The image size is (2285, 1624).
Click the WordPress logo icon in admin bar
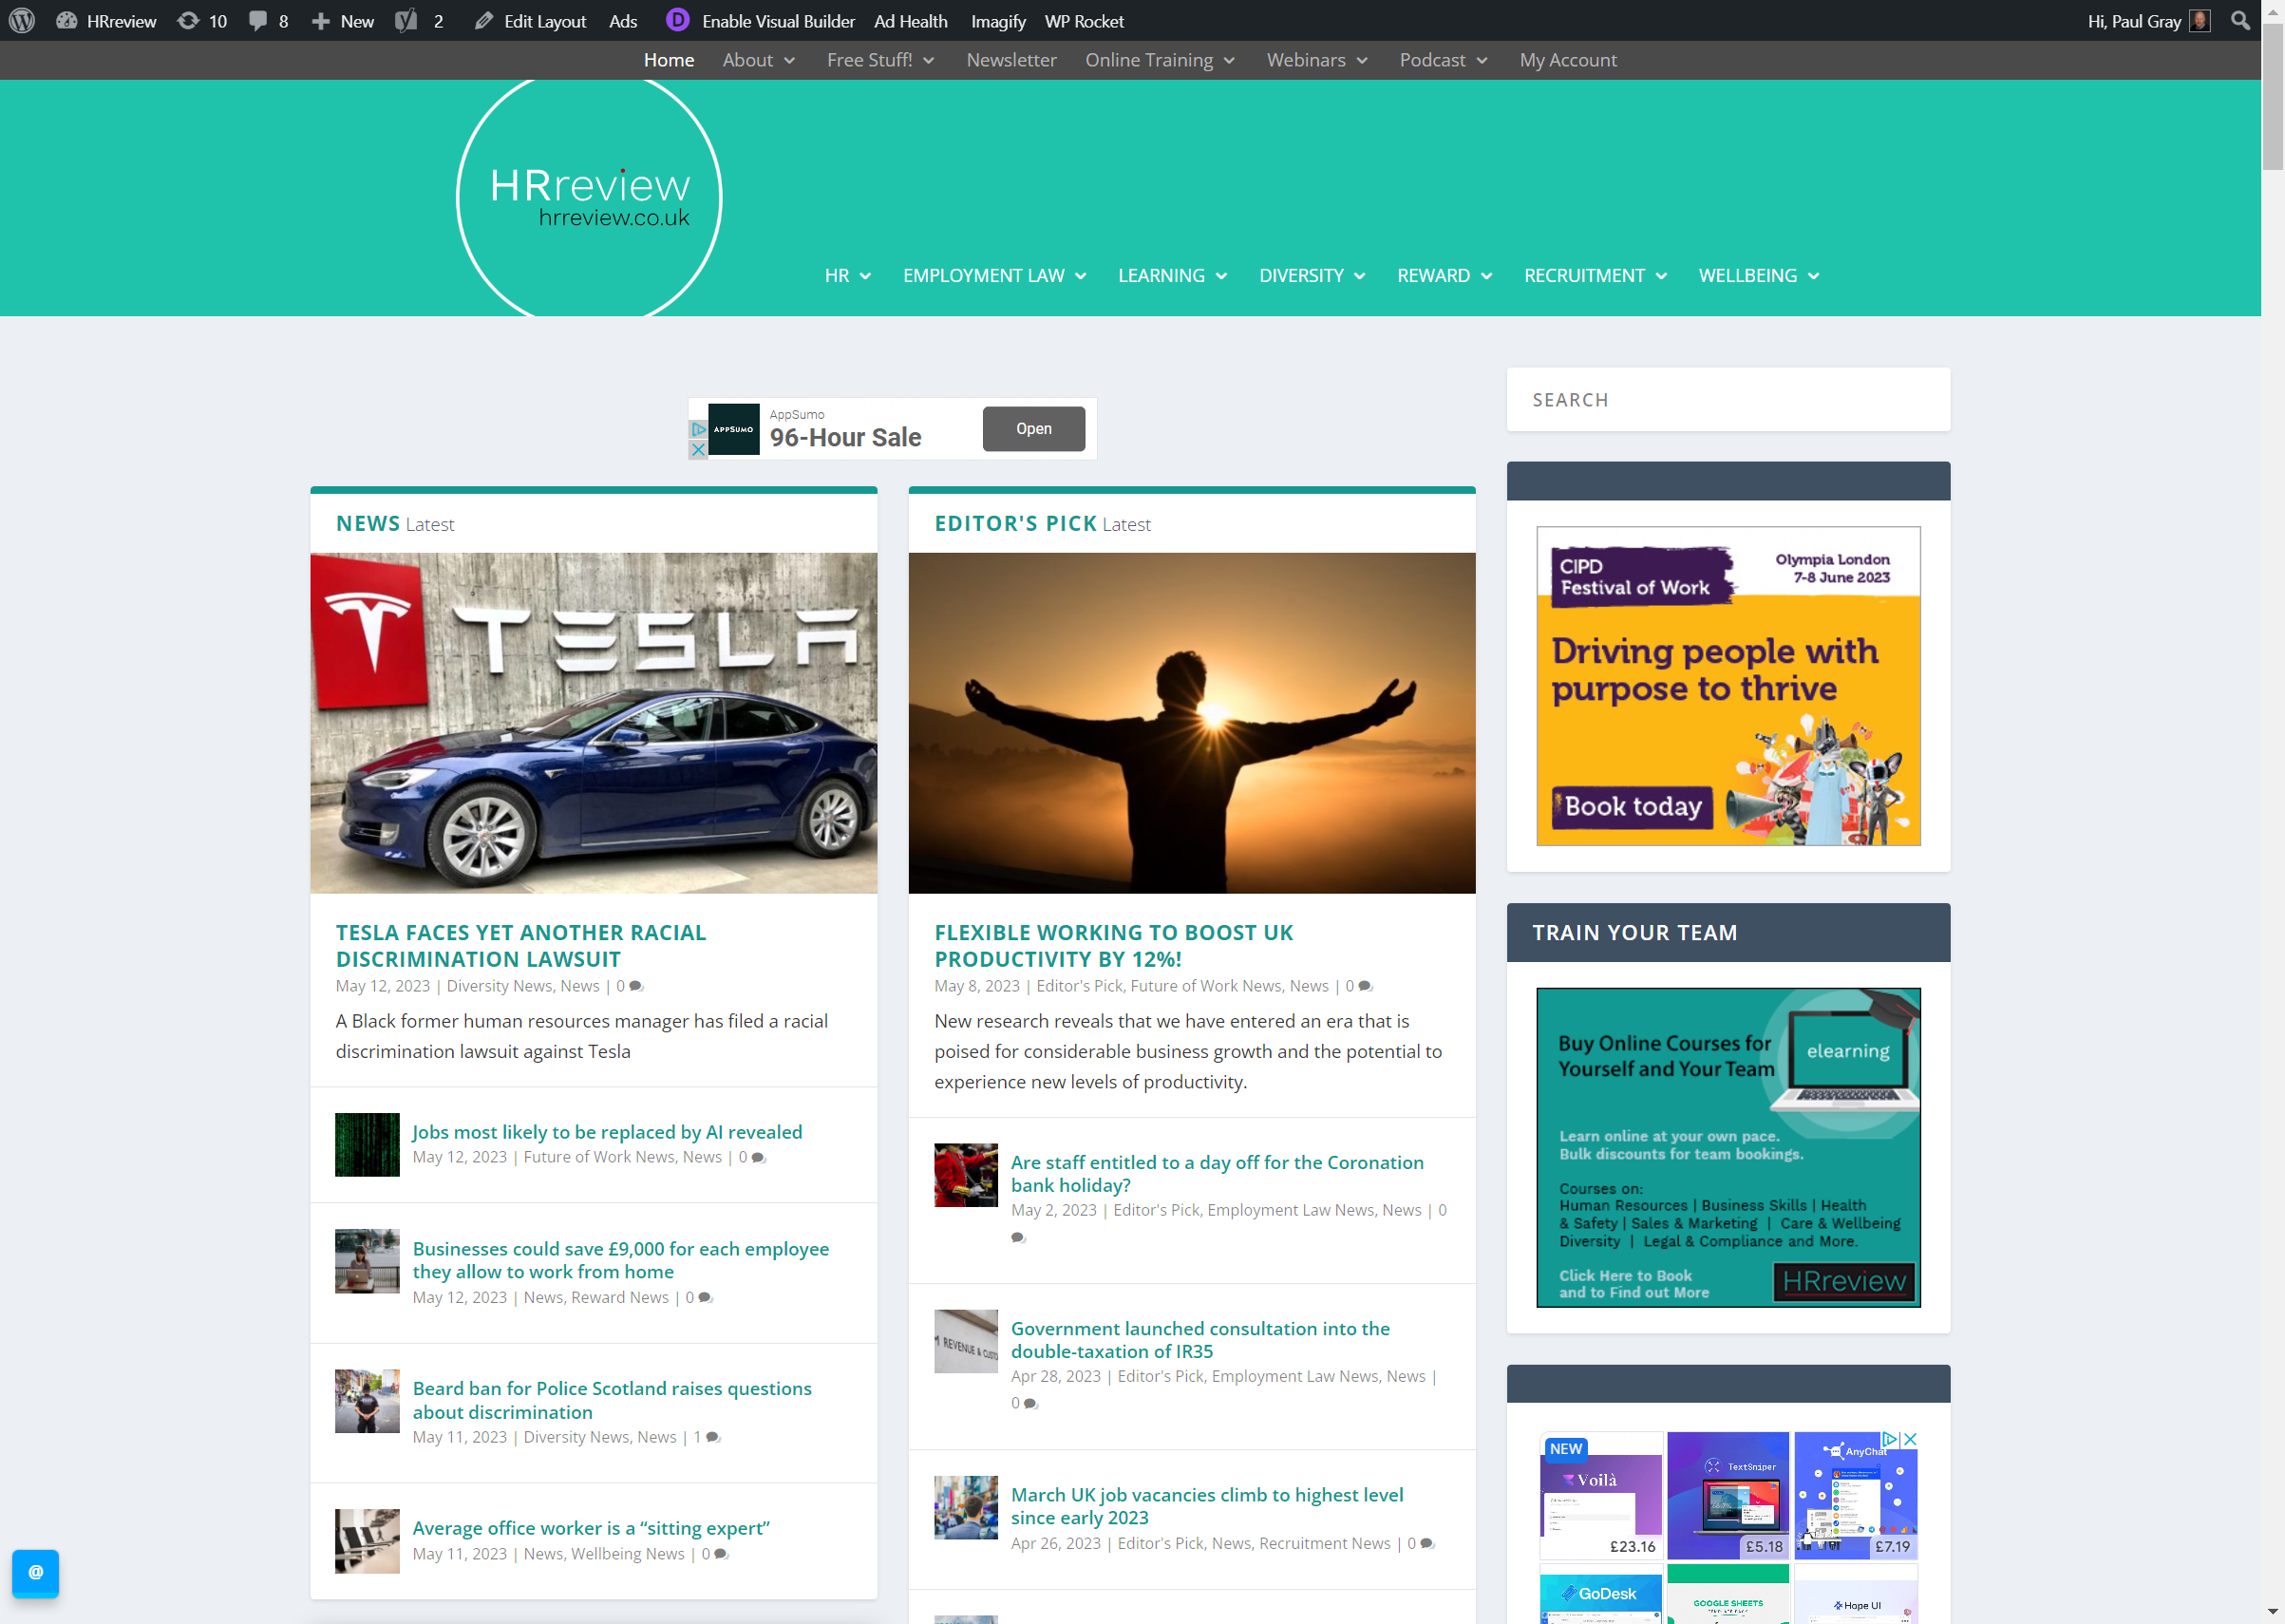[22, 20]
